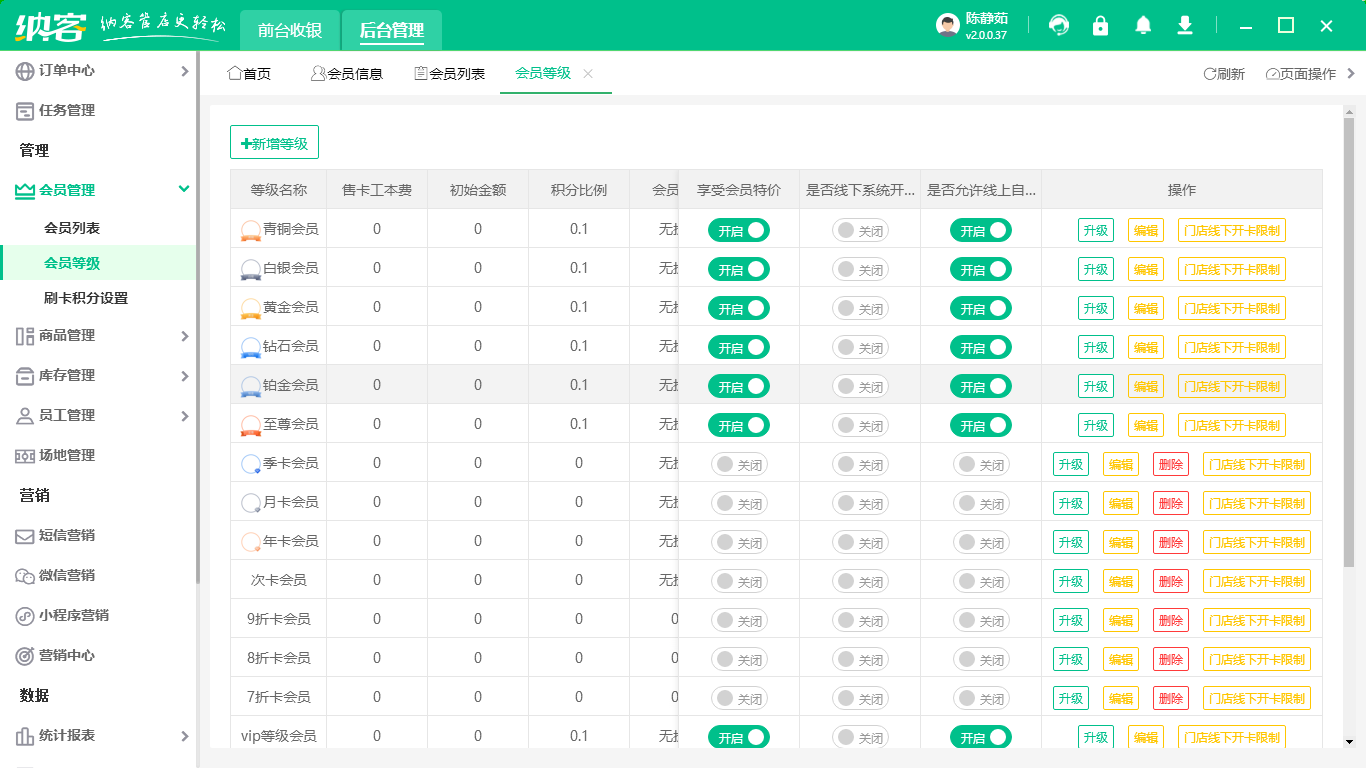Open 订单中心 in the sidebar

click(x=67, y=71)
